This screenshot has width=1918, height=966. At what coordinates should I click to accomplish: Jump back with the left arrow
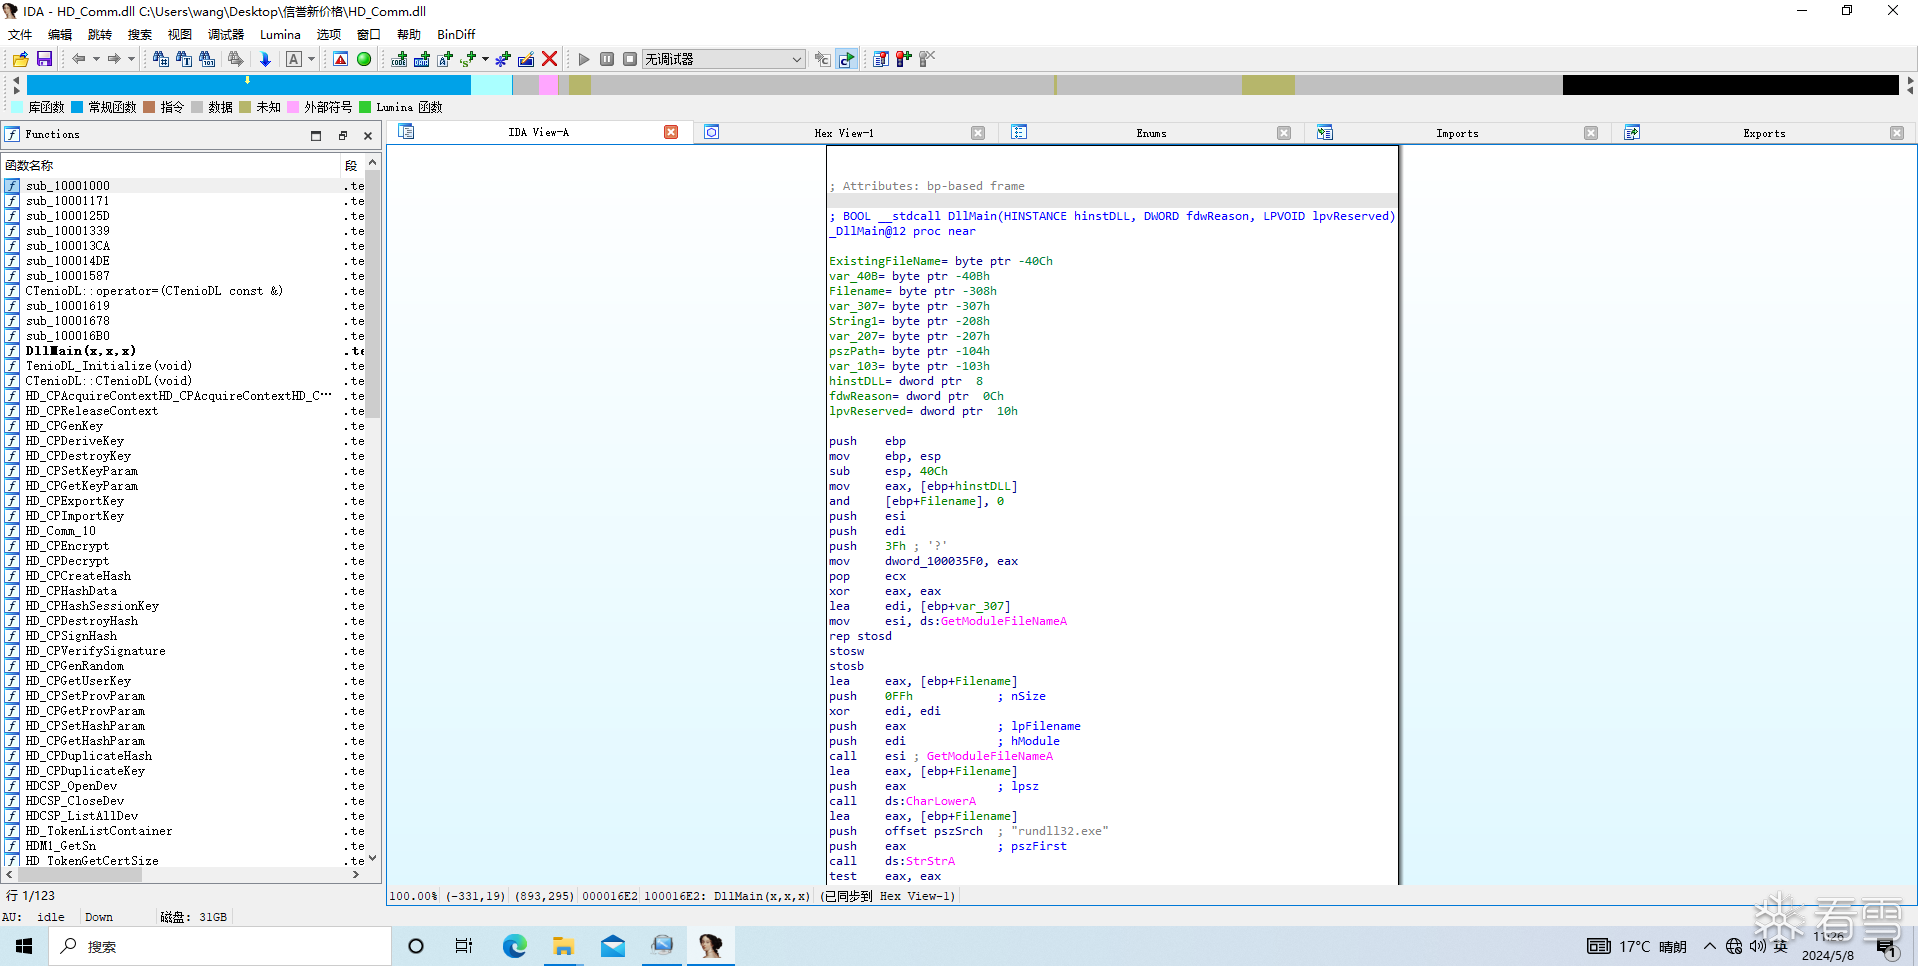[79, 59]
